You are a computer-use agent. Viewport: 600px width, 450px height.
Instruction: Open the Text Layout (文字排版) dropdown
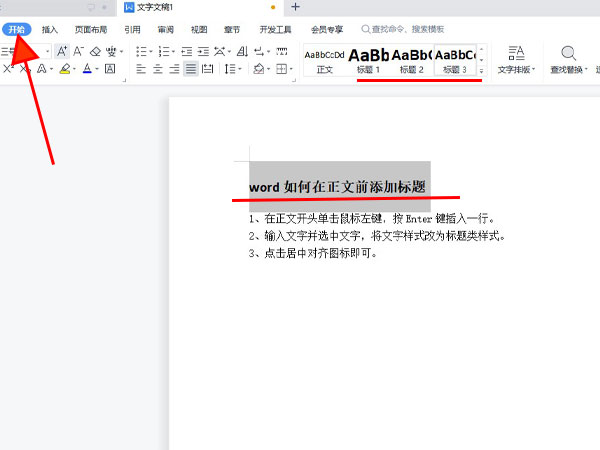pyautogui.click(x=516, y=59)
